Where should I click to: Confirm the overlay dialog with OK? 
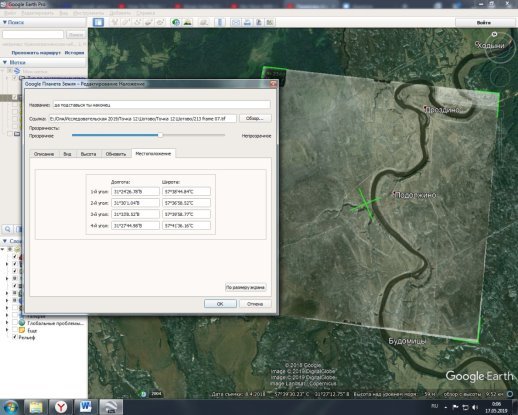point(220,304)
